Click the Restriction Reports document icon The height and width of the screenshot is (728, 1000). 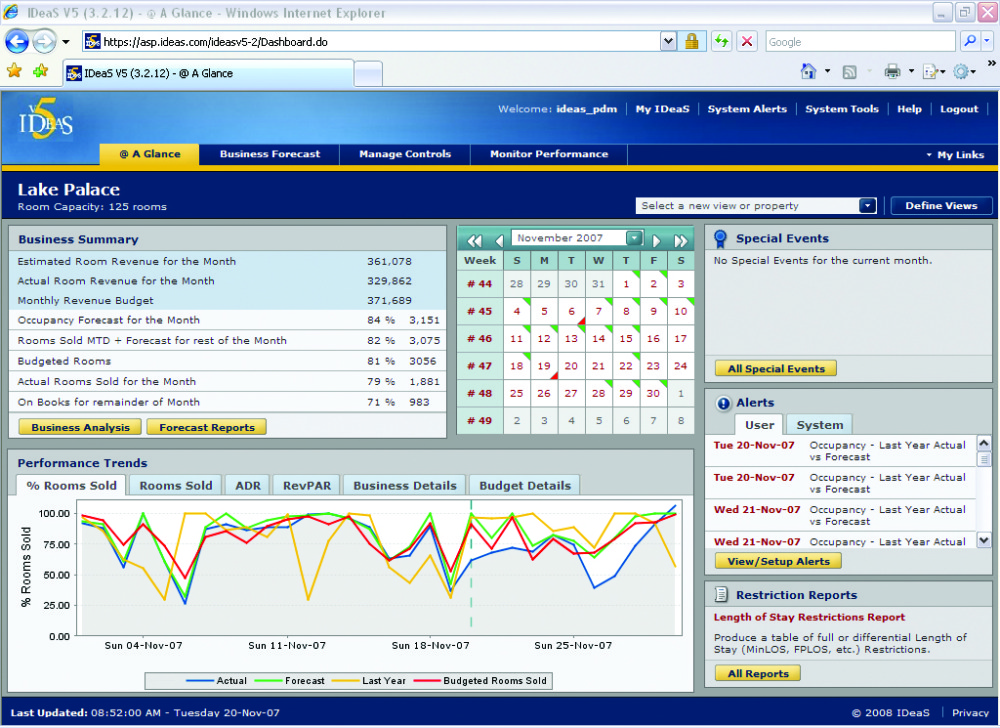pyautogui.click(x=721, y=595)
